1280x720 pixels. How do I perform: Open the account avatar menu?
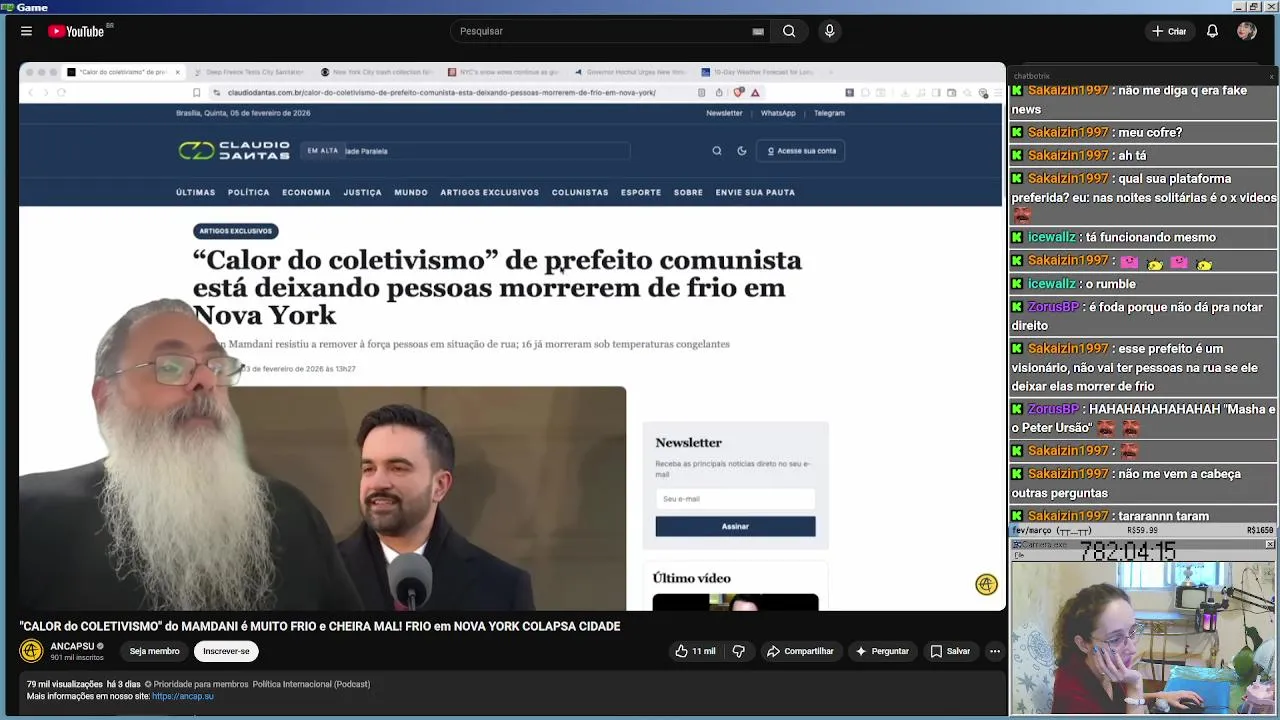coord(1246,31)
